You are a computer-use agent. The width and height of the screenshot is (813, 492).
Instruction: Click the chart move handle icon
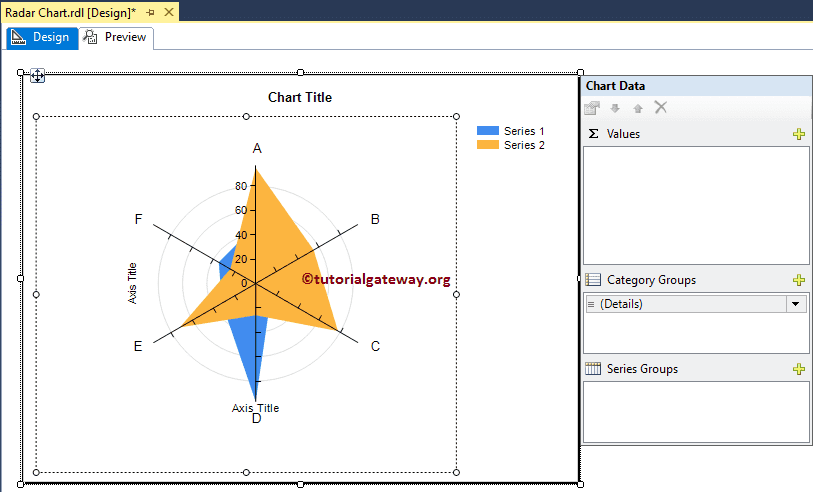(x=37, y=76)
